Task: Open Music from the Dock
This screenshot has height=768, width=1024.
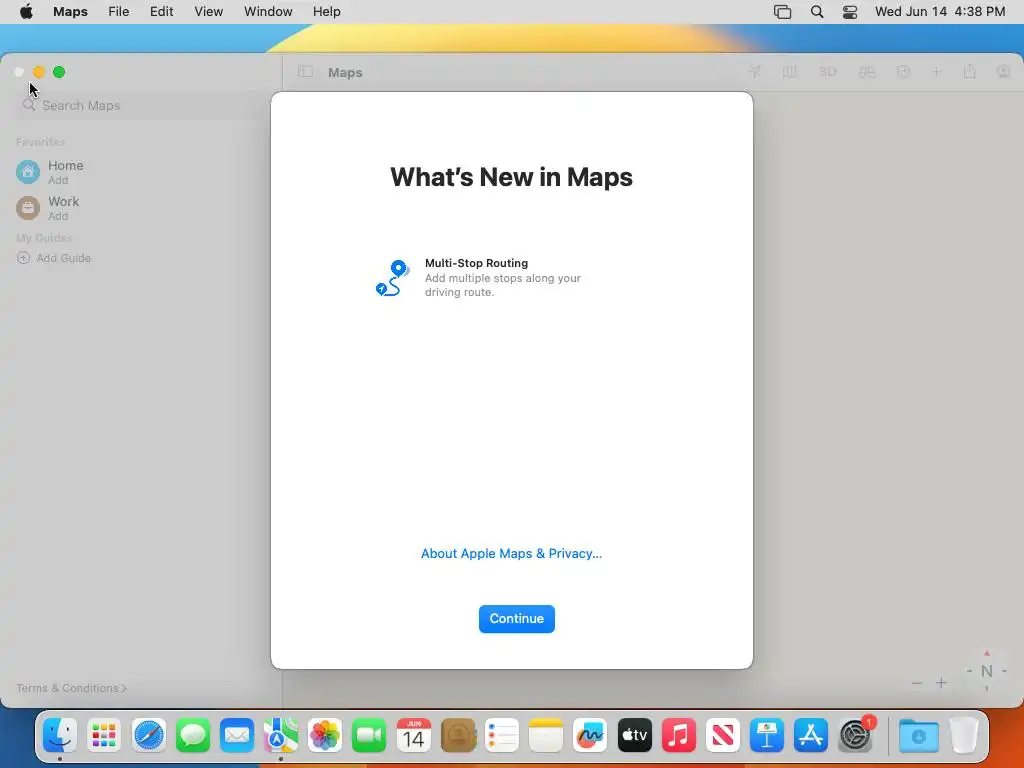Action: tap(679, 736)
